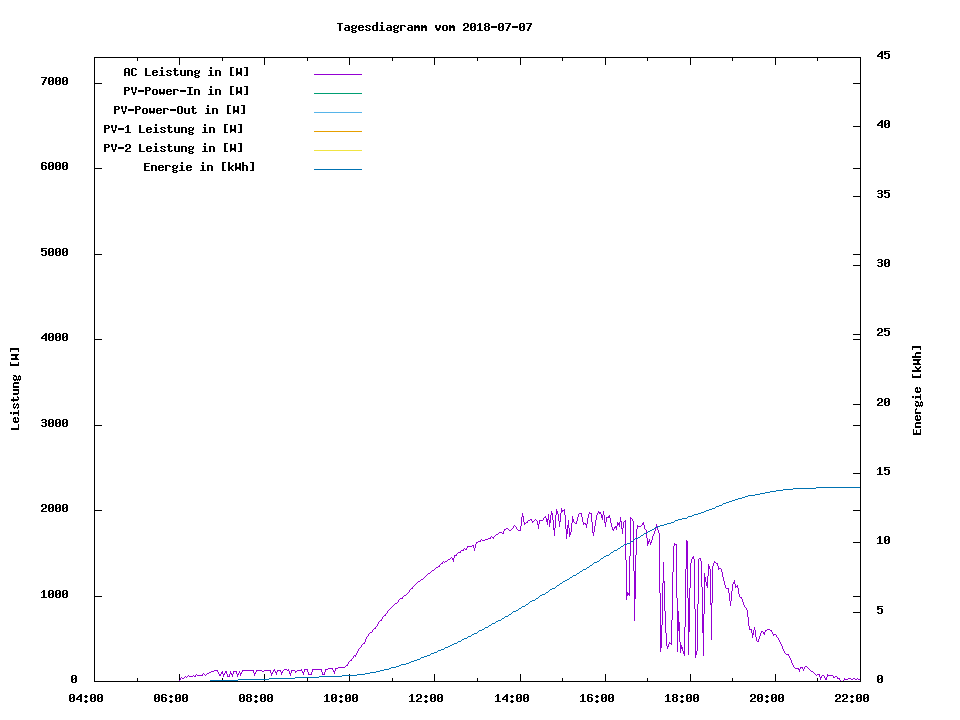Select the 16:00 time label on x-axis
Image resolution: width=960 pixels, height=720 pixels.
(x=597, y=698)
